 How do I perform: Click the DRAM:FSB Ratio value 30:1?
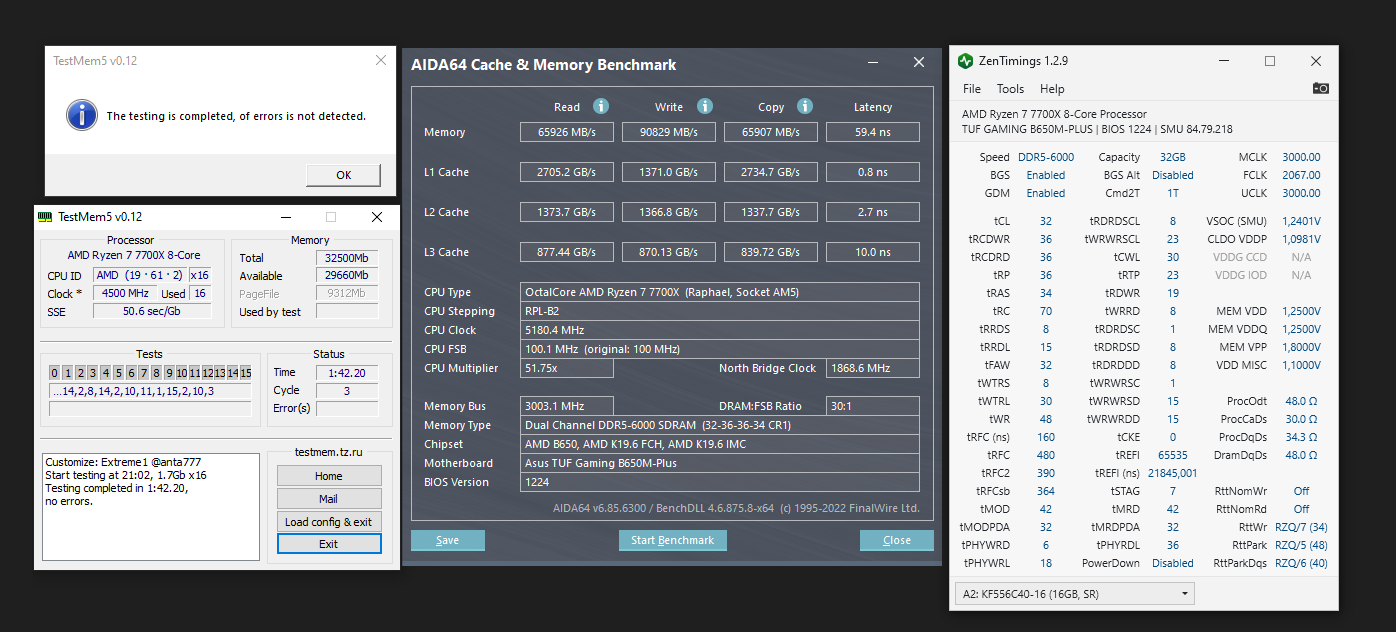pyautogui.click(x=873, y=406)
